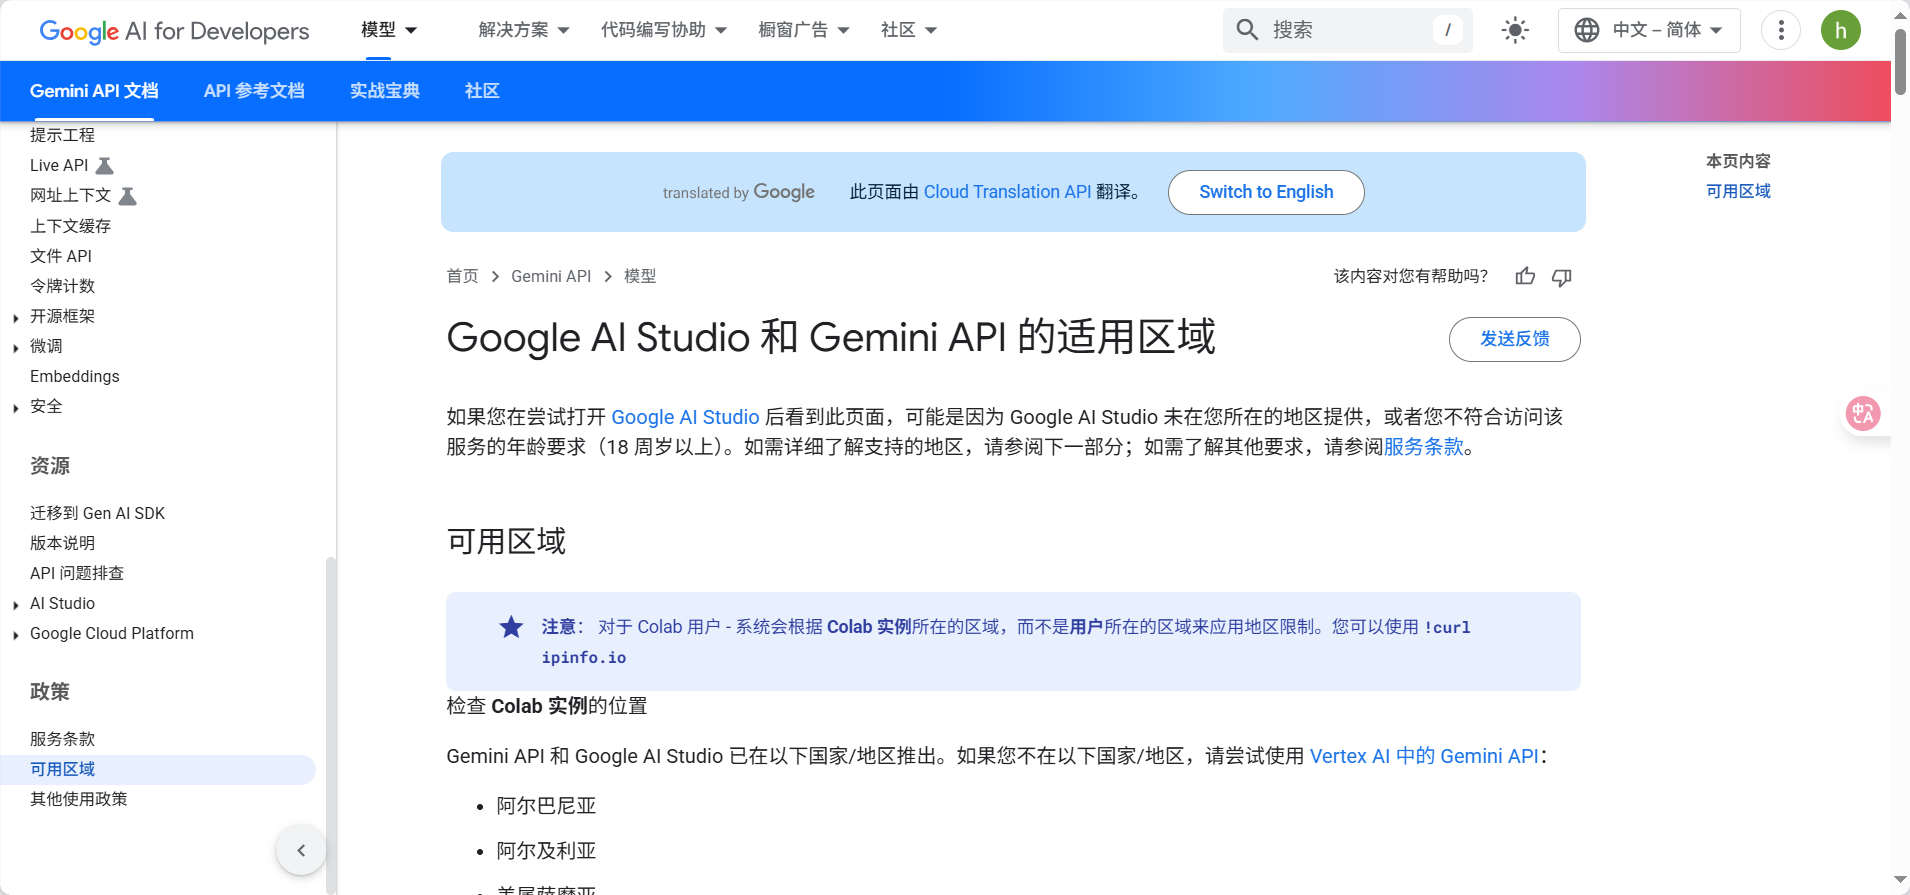Expand the AI Studio sidebar section

point(16,605)
